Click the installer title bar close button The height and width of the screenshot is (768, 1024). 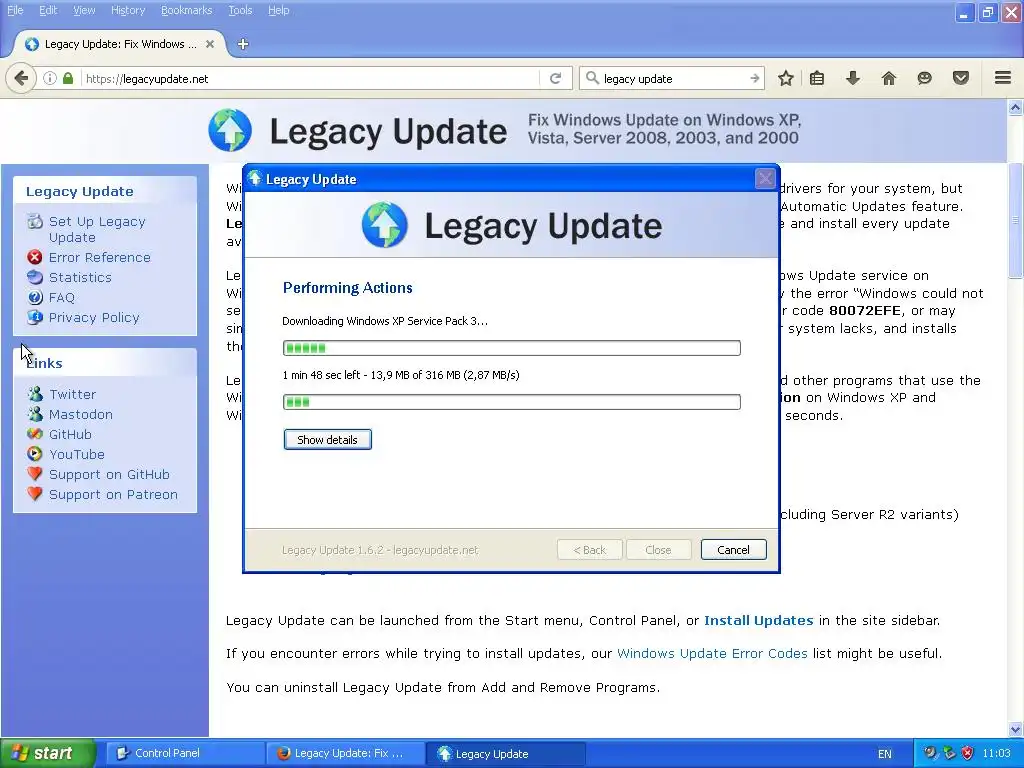pos(765,178)
